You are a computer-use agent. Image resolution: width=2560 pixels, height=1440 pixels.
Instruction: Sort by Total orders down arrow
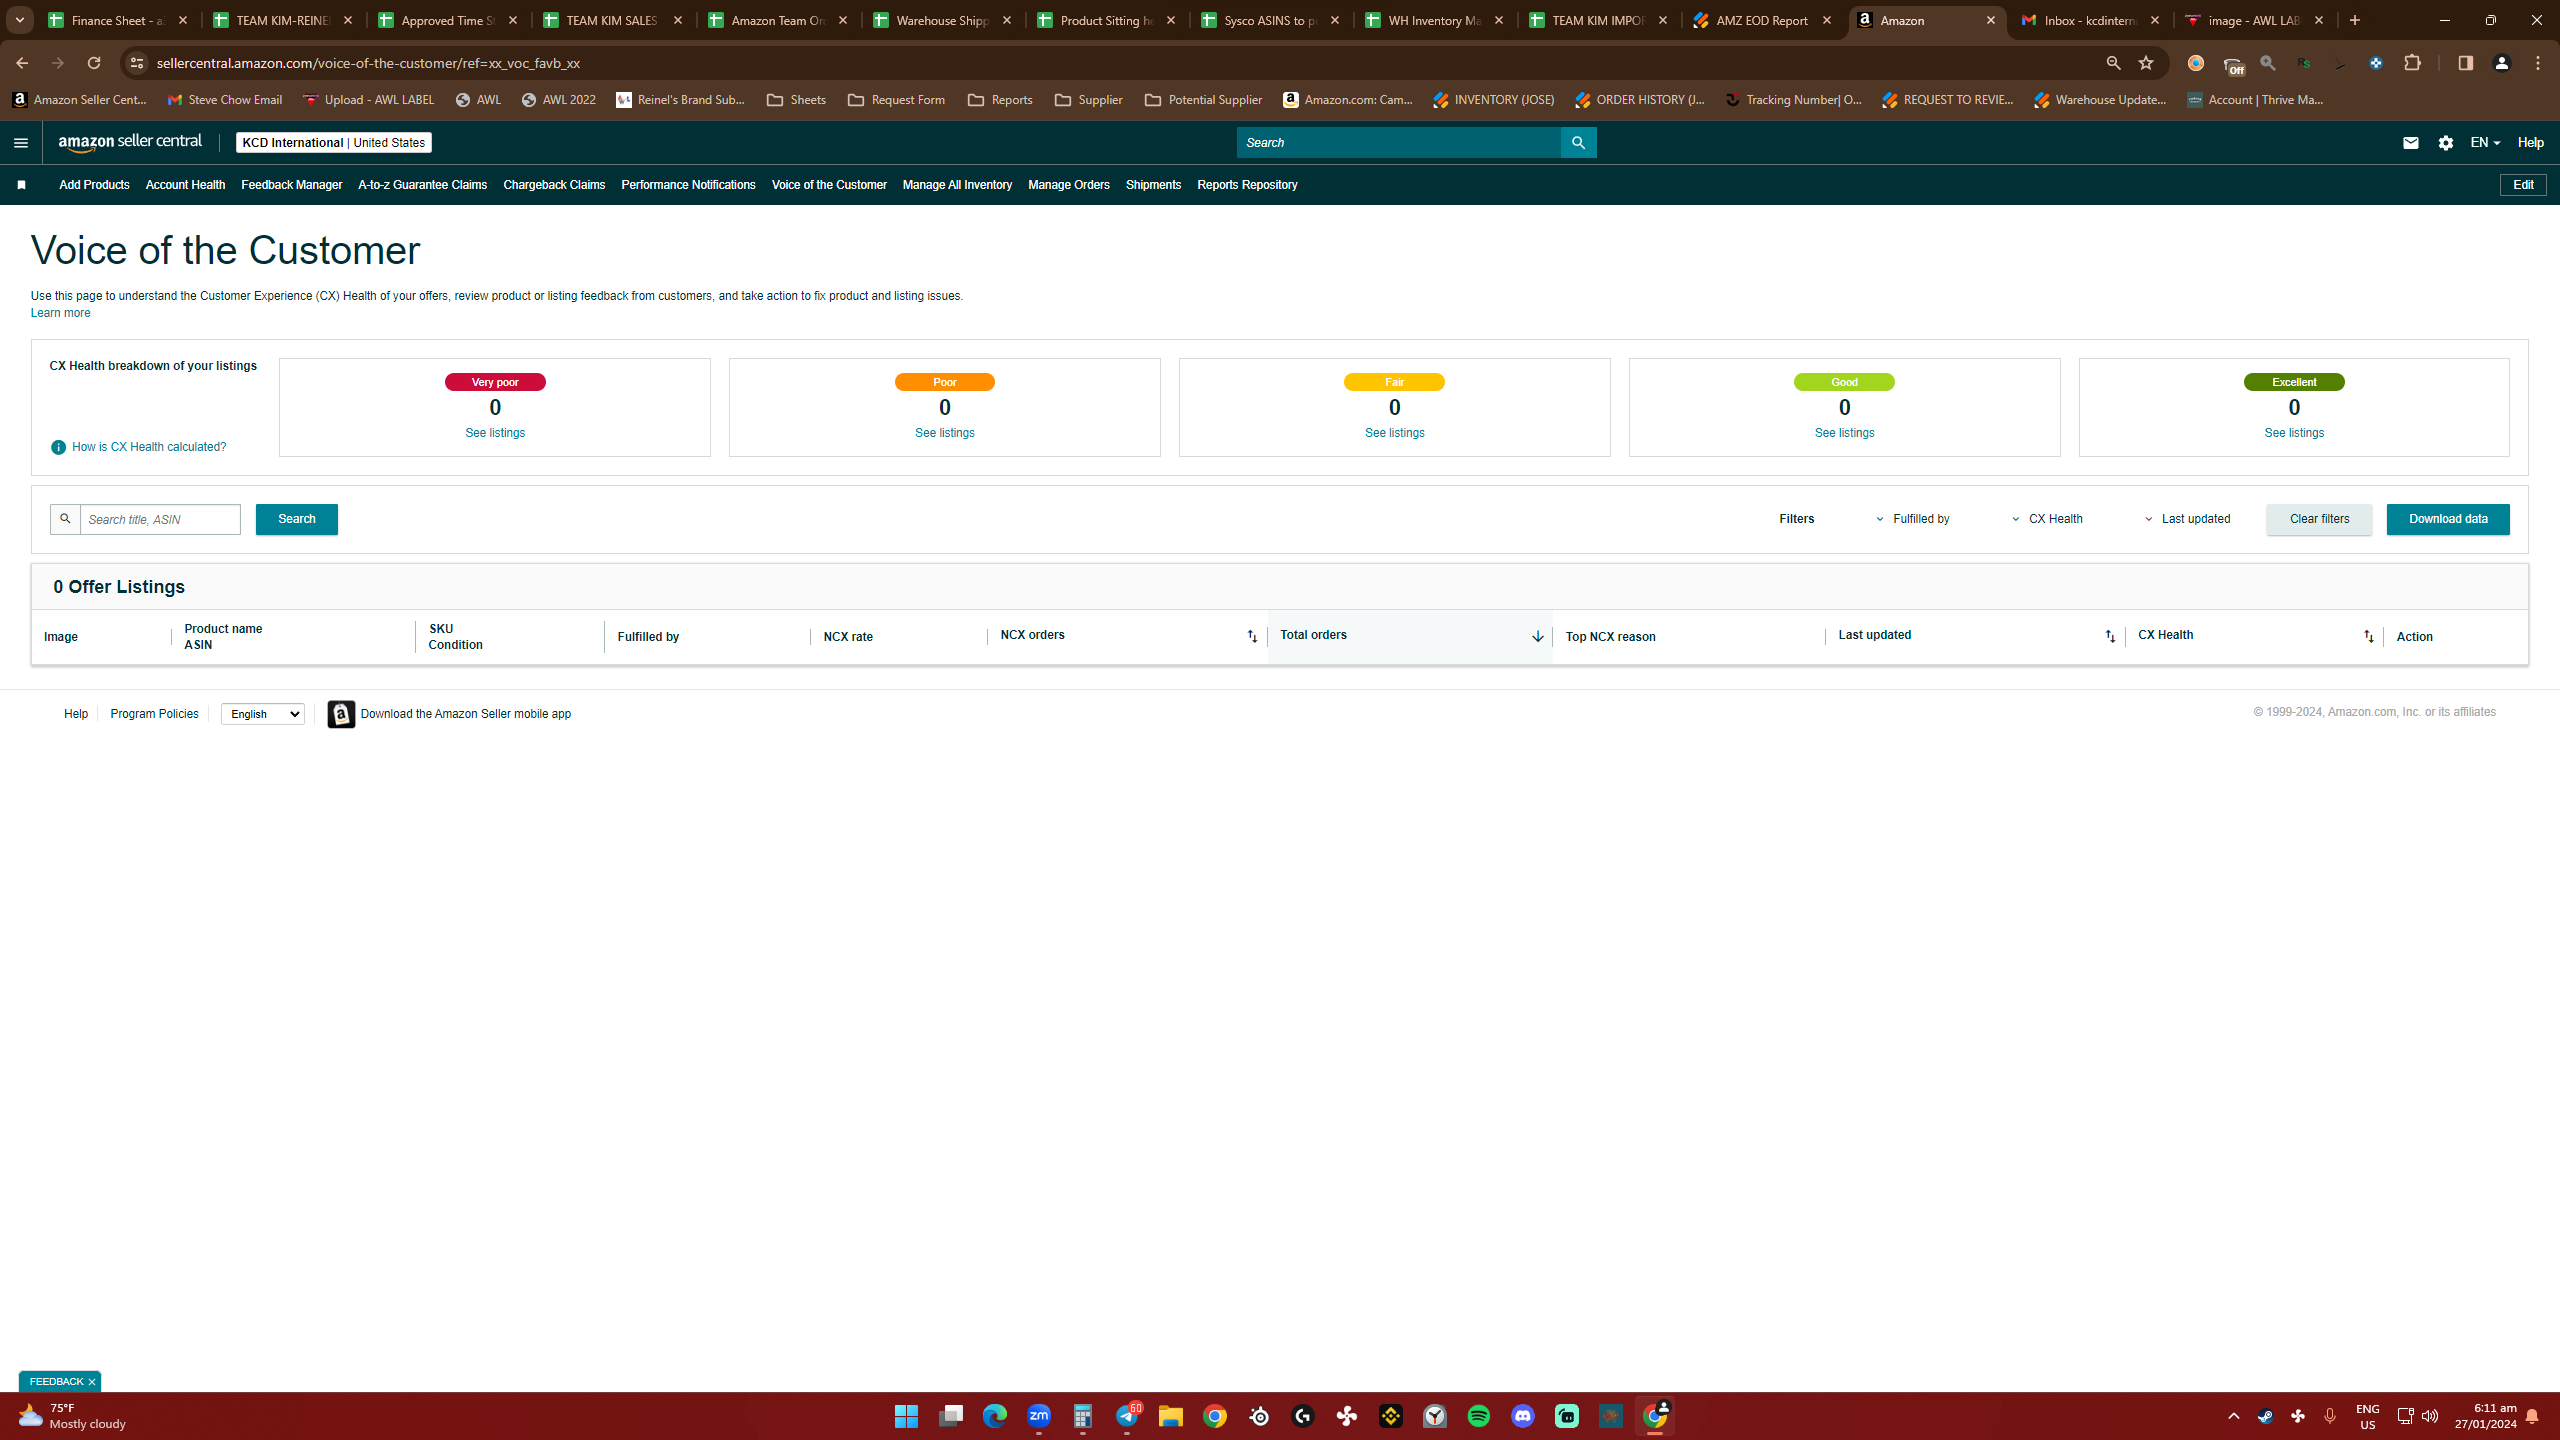tap(1537, 637)
